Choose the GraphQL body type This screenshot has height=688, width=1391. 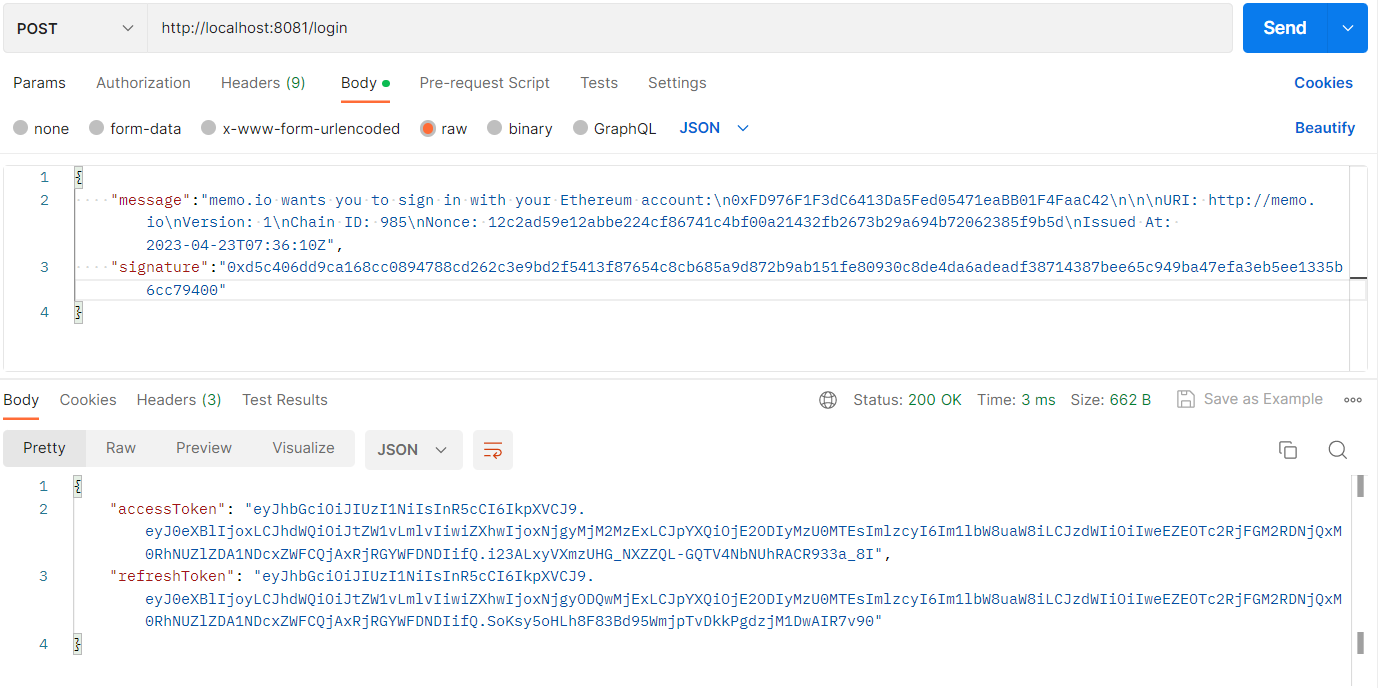click(581, 128)
